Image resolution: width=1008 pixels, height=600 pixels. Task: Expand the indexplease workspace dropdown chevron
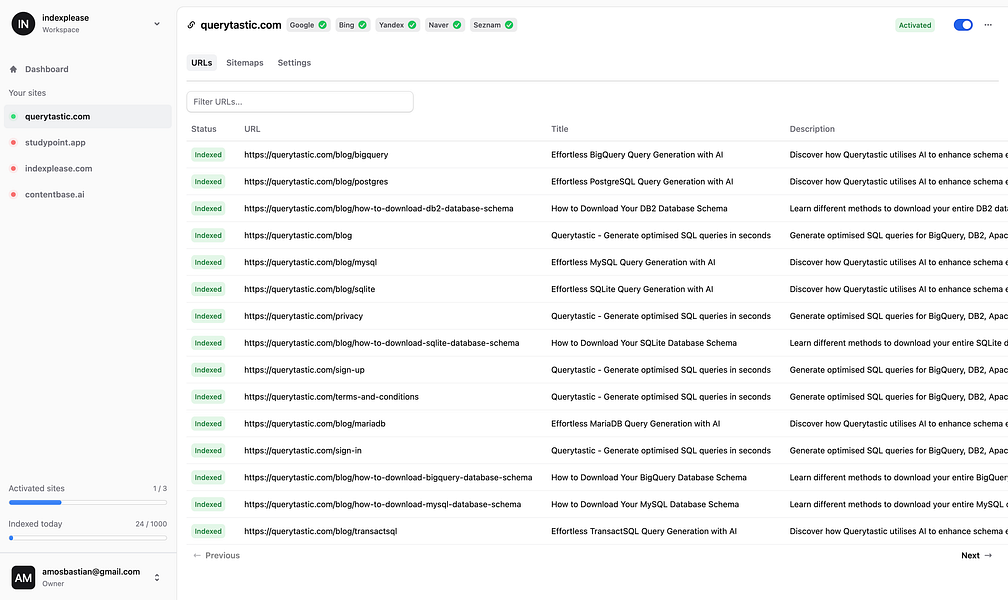tap(157, 24)
